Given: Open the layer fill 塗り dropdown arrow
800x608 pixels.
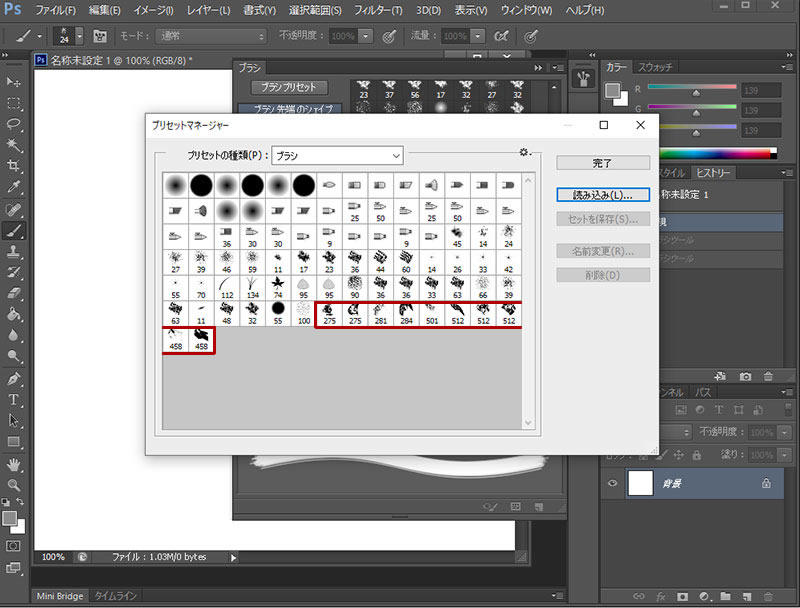Looking at the screenshot, I should coord(784,454).
